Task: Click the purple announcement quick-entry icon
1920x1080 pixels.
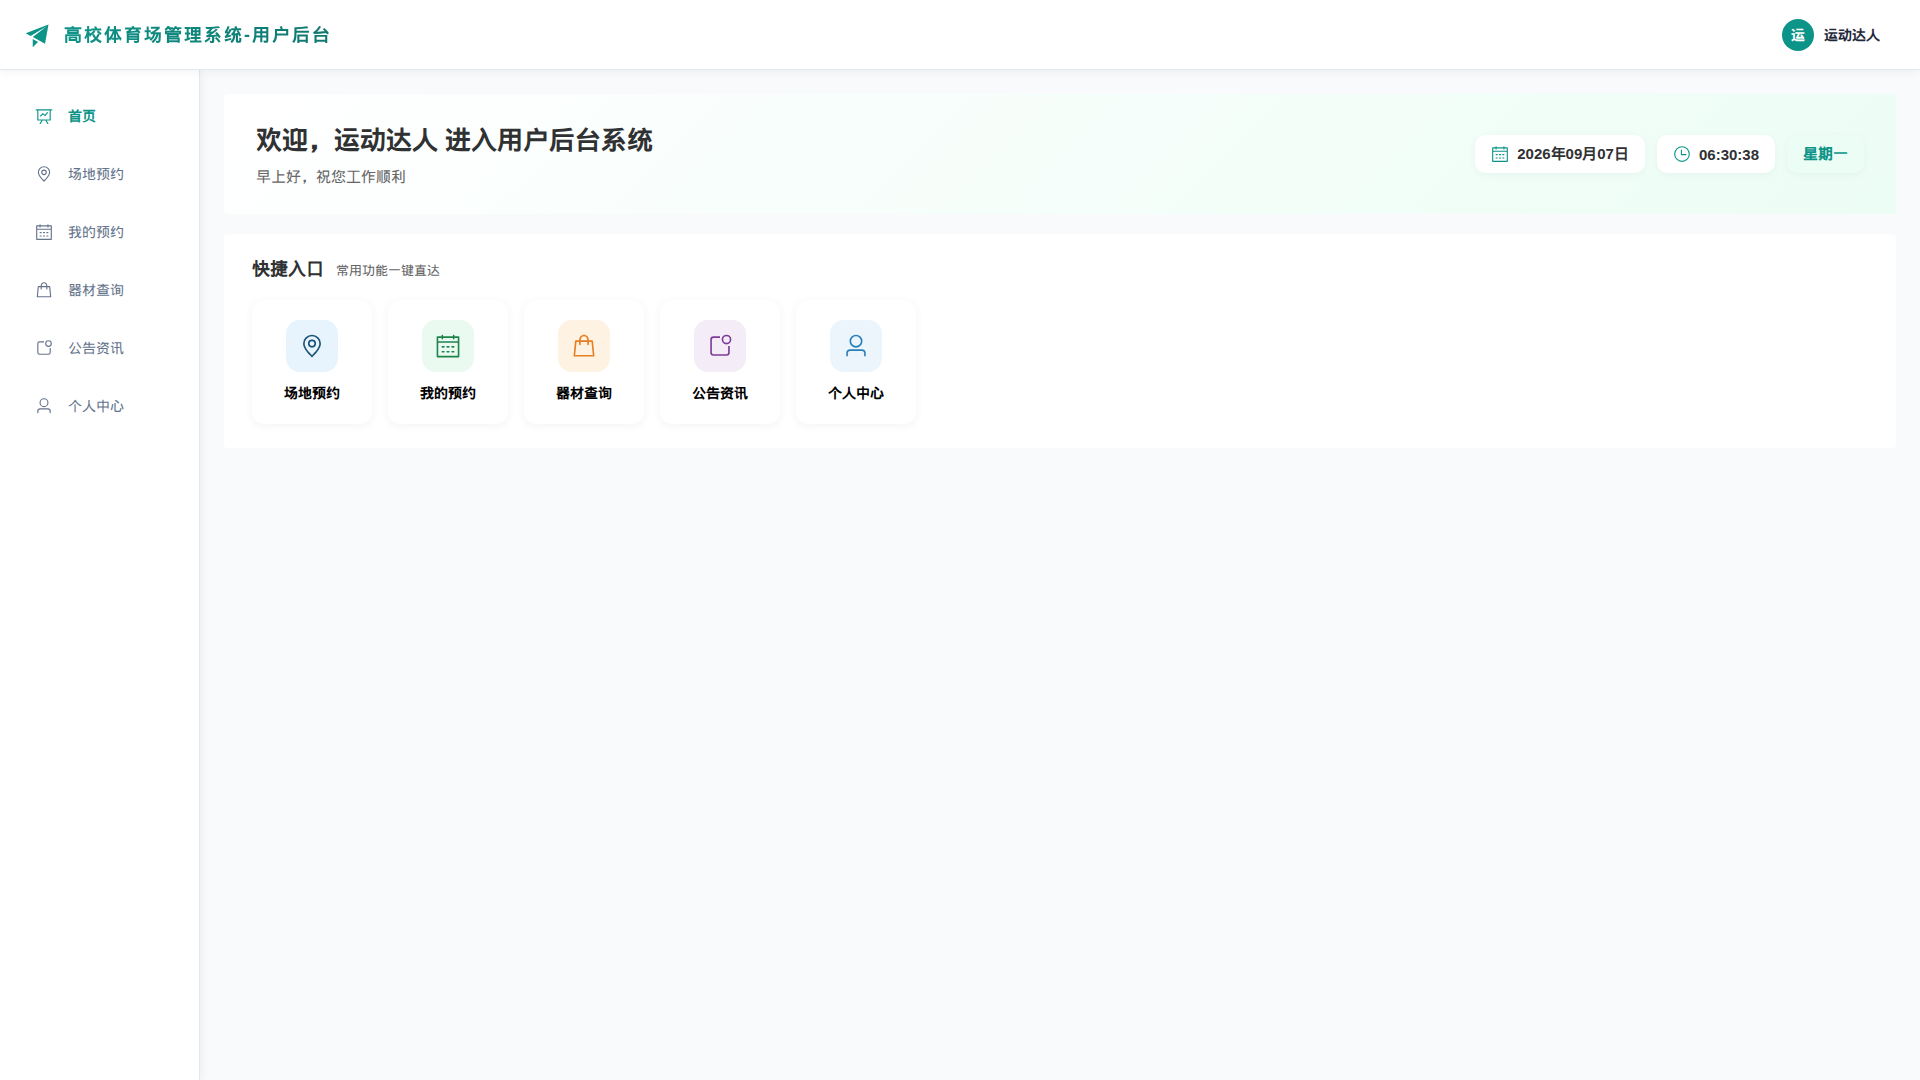Action: 720,346
